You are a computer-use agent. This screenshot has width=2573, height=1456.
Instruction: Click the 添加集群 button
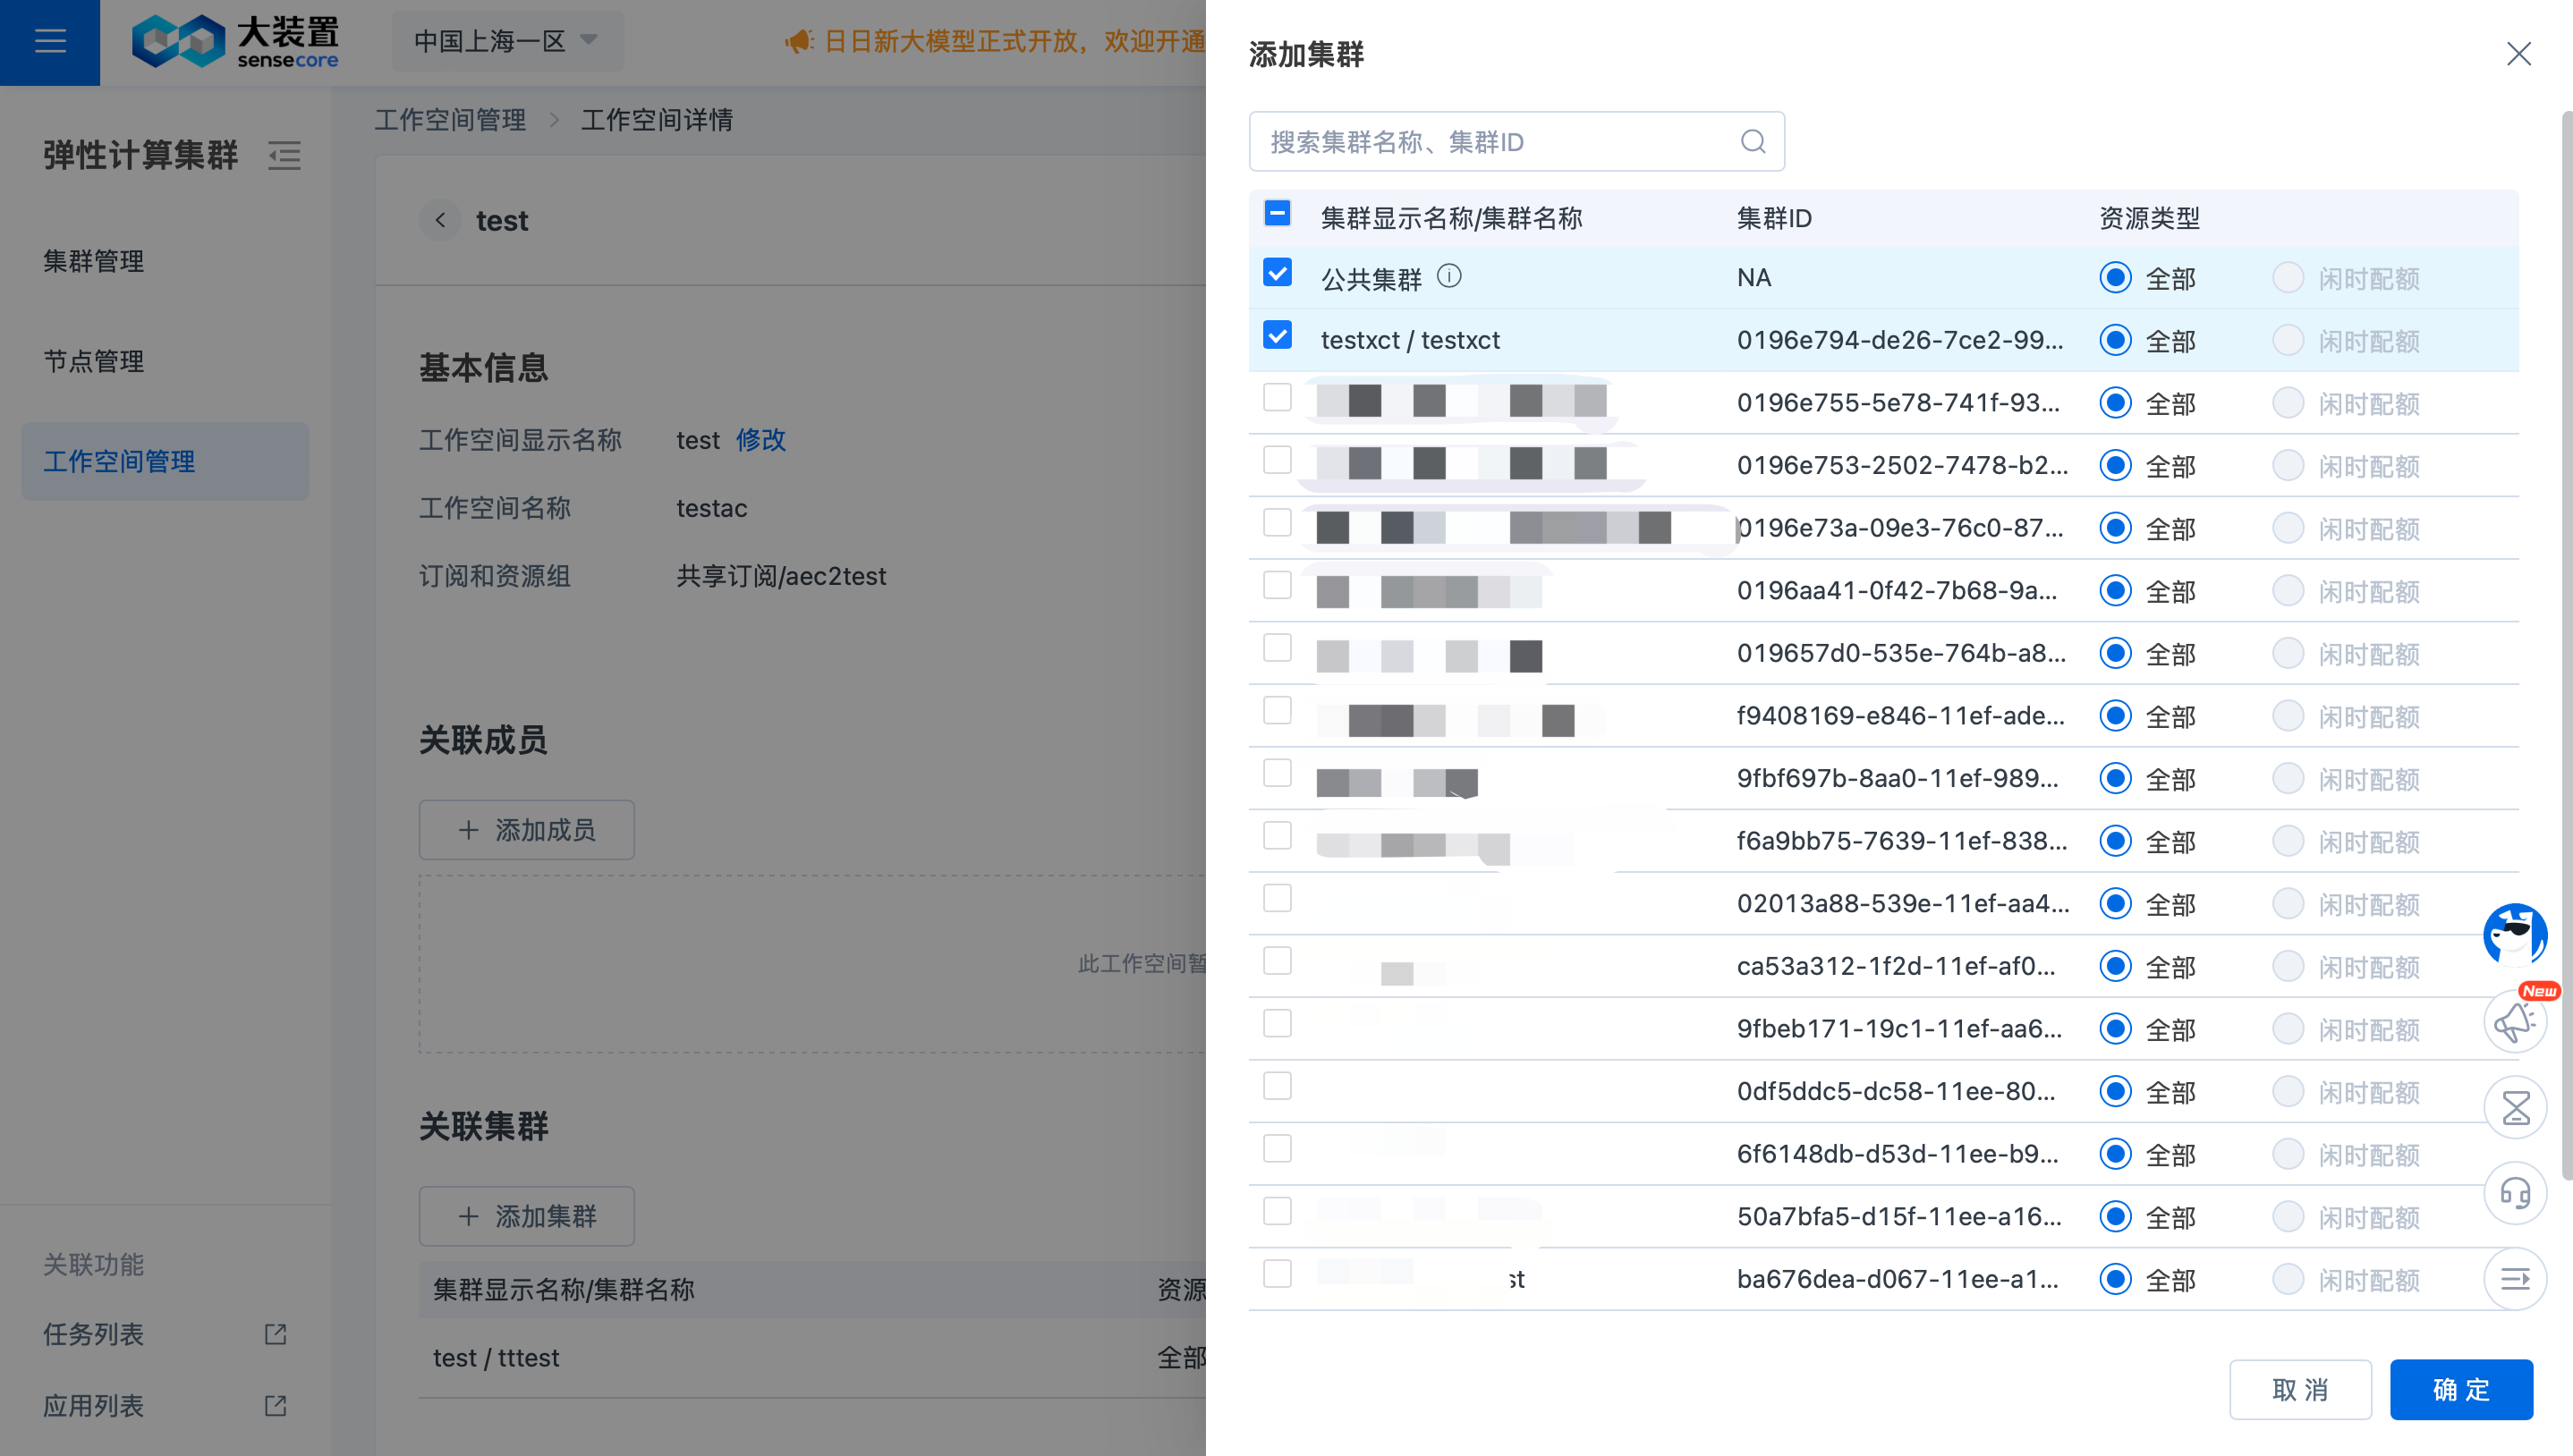tap(527, 1216)
